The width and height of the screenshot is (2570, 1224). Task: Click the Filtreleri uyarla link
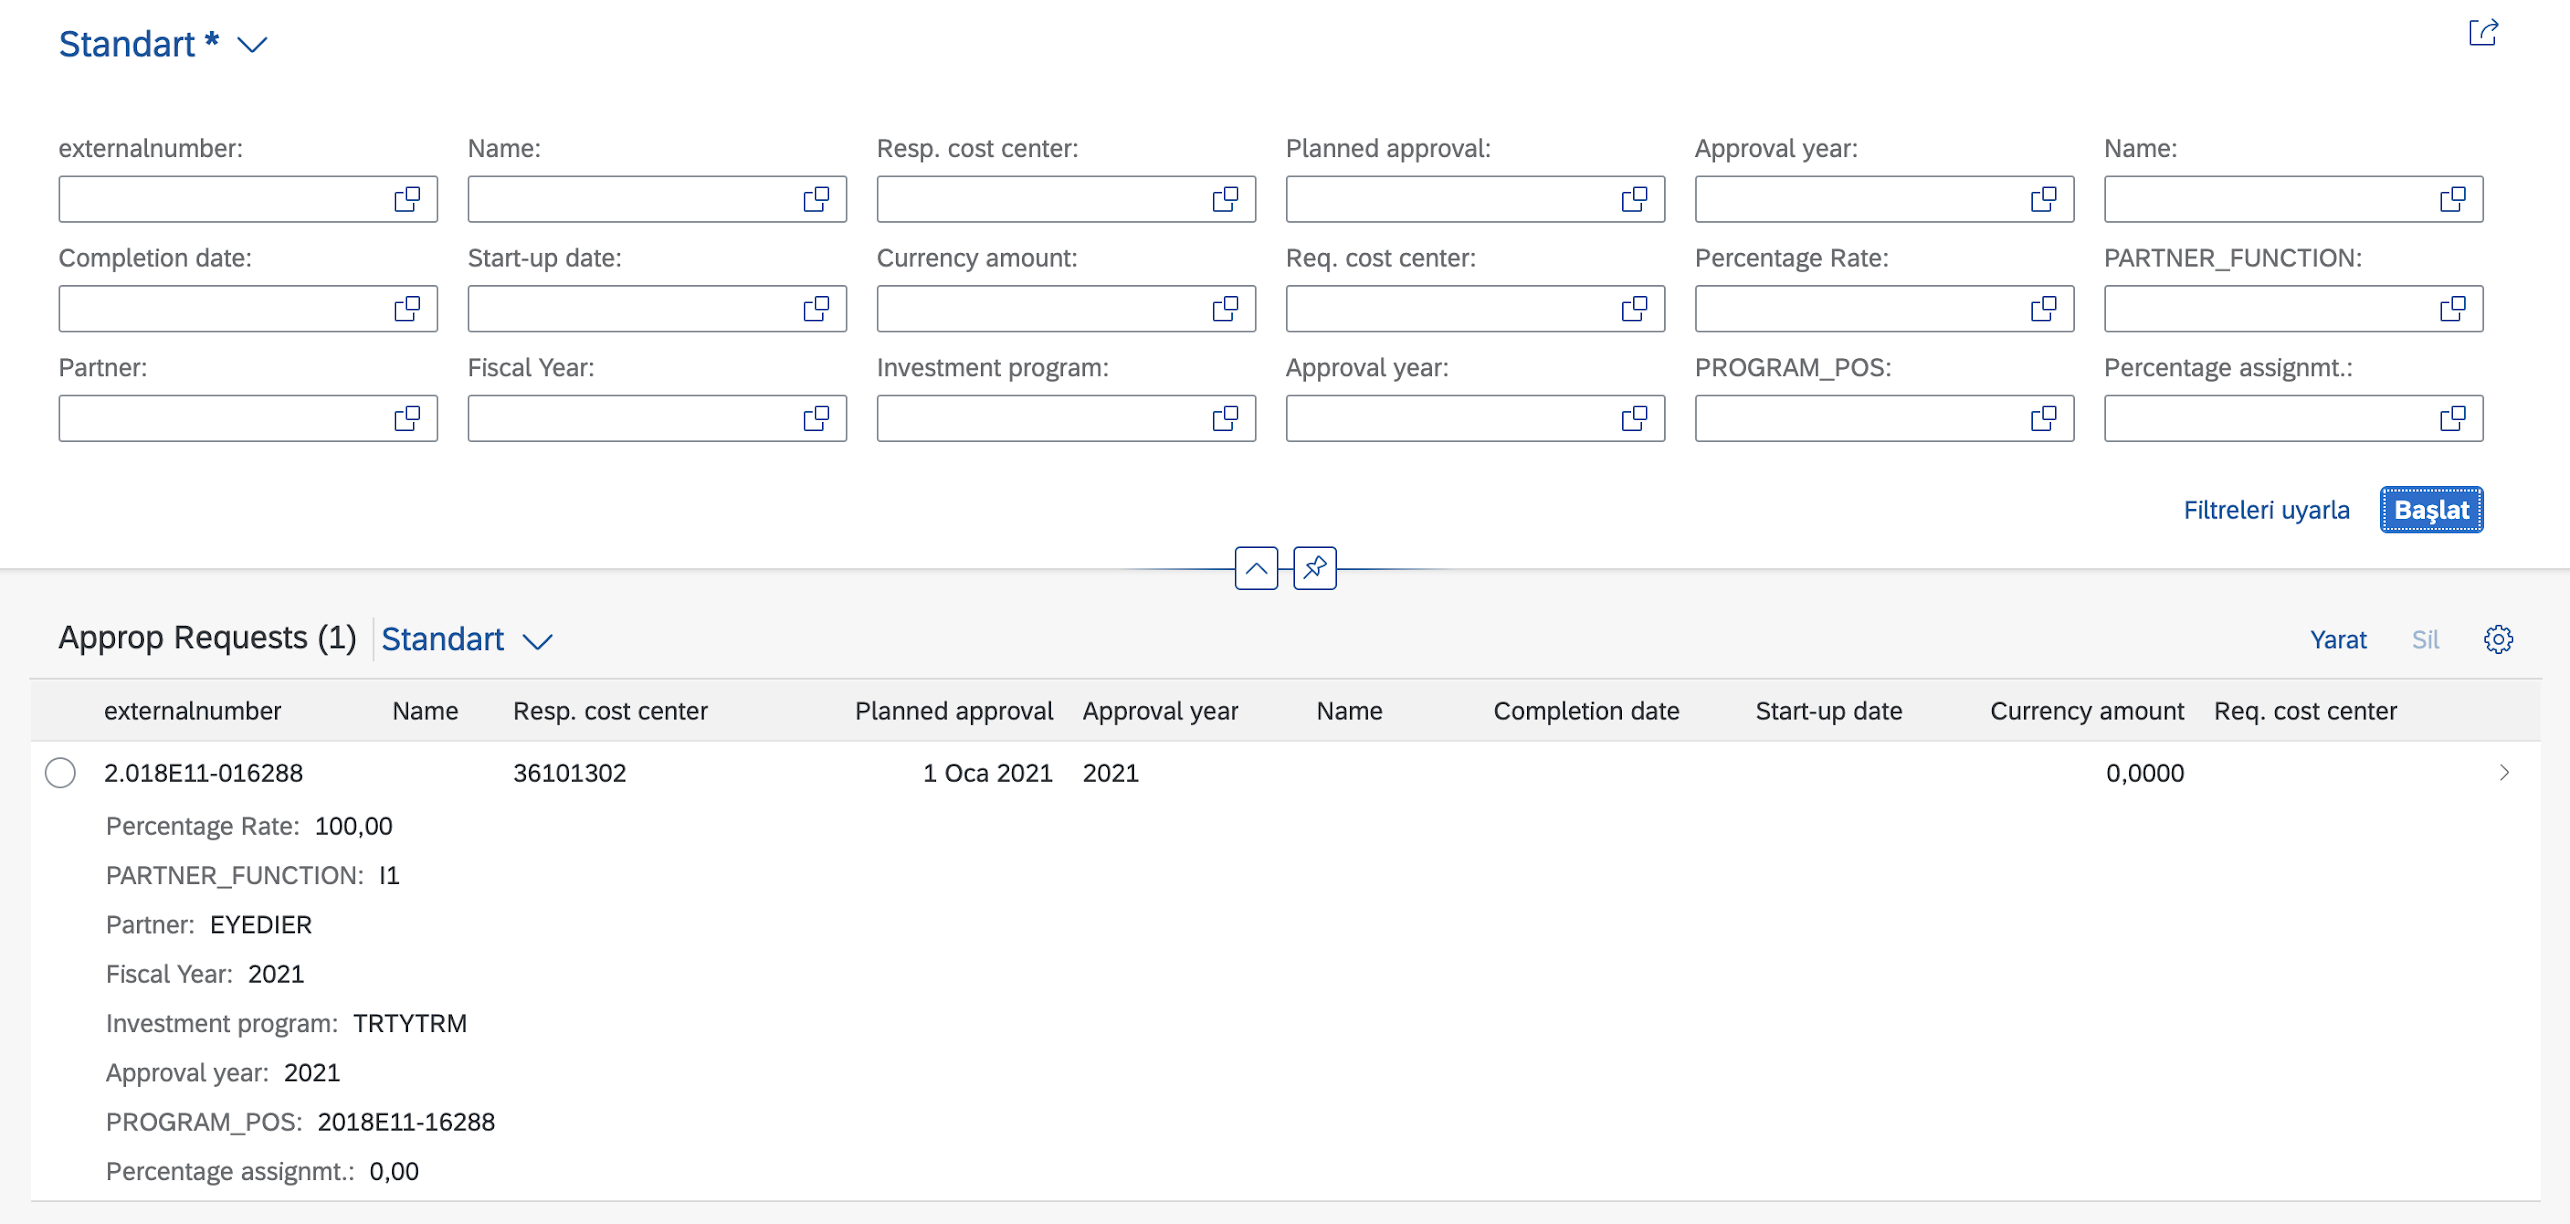point(2266,510)
